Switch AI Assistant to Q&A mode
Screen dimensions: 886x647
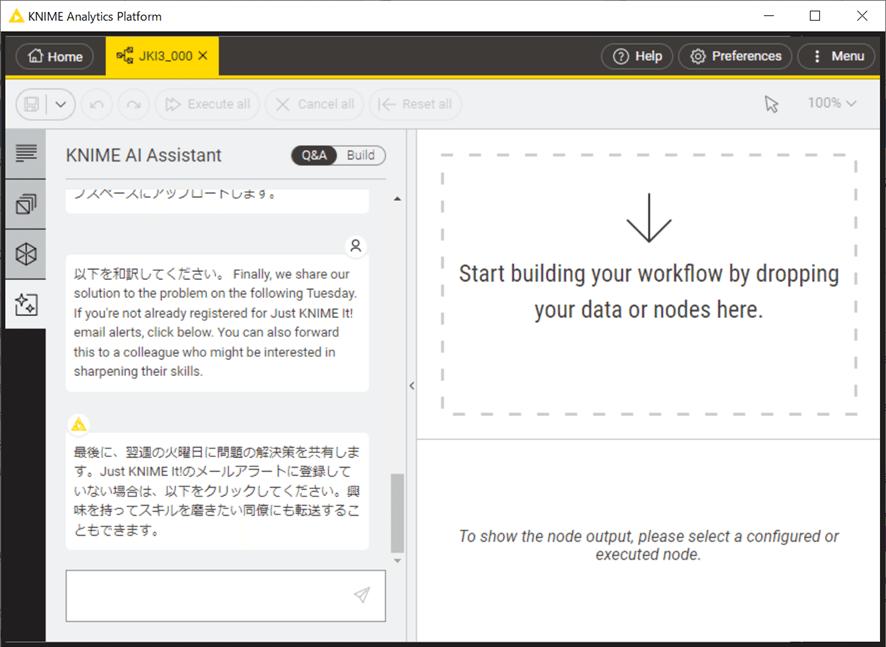point(313,156)
